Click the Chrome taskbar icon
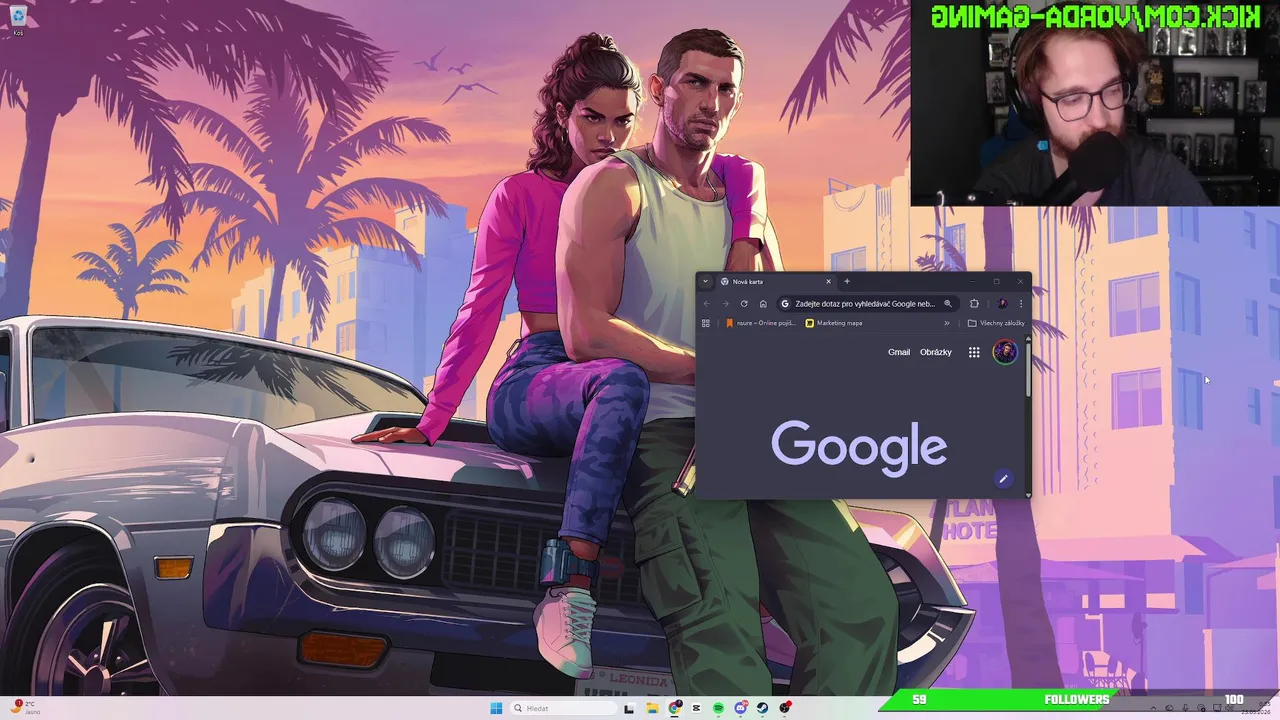This screenshot has width=1280, height=720. click(675, 708)
